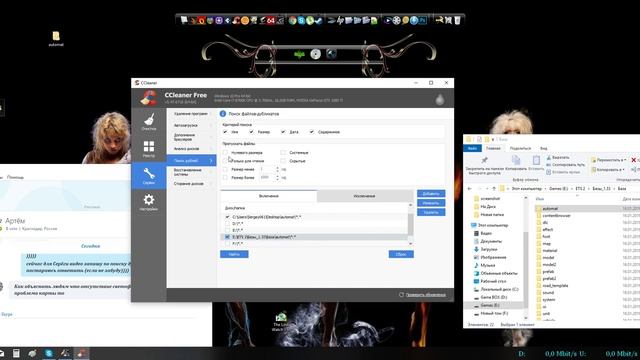Open Удаление программ in the Сервис menu
This screenshot has width=640, height=360.
pyautogui.click(x=191, y=114)
